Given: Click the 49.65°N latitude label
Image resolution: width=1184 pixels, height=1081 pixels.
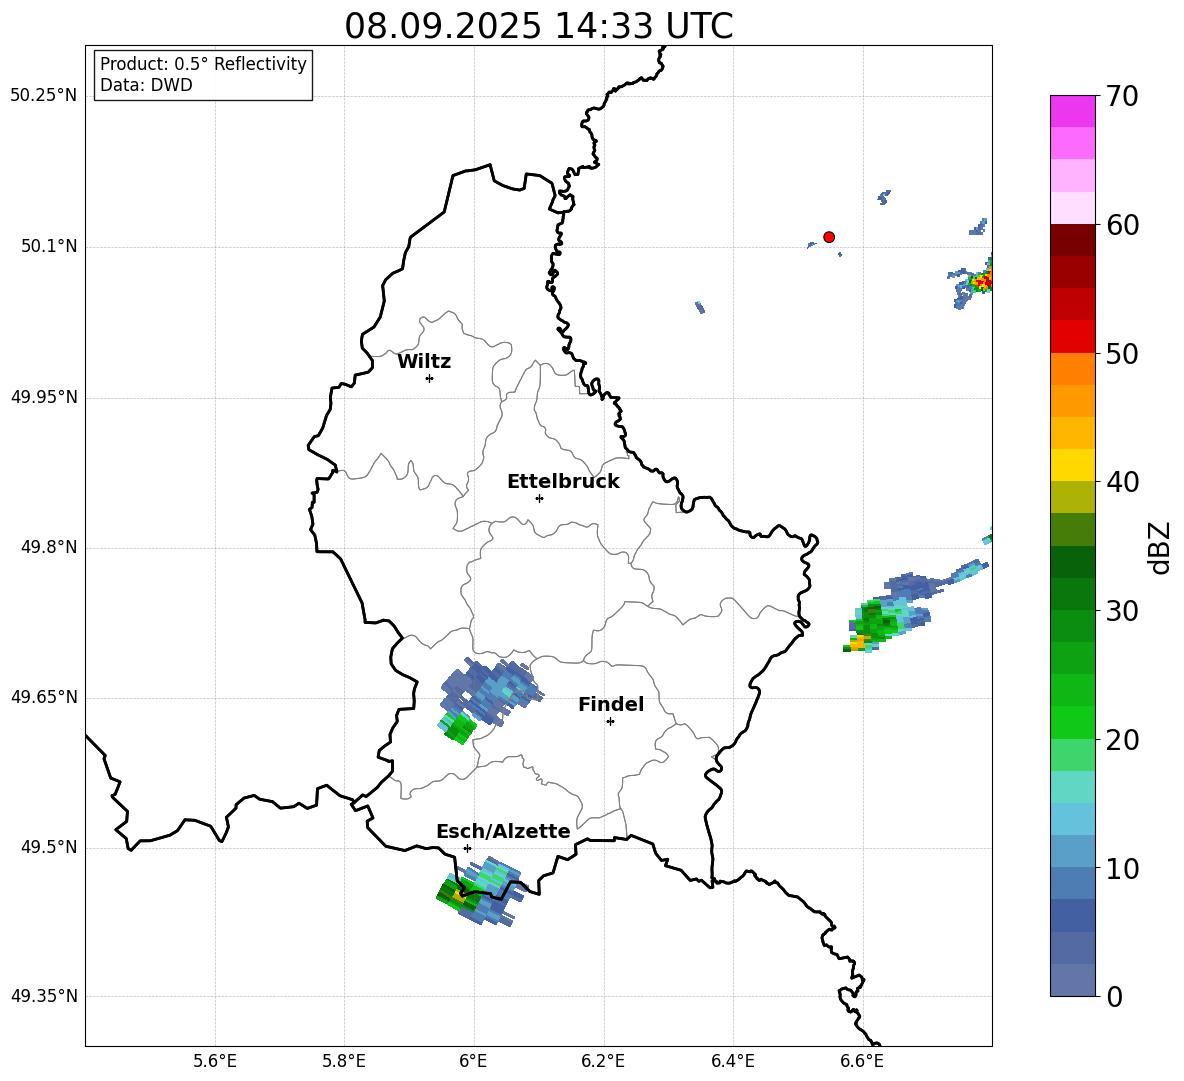Looking at the screenshot, I should click(44, 697).
